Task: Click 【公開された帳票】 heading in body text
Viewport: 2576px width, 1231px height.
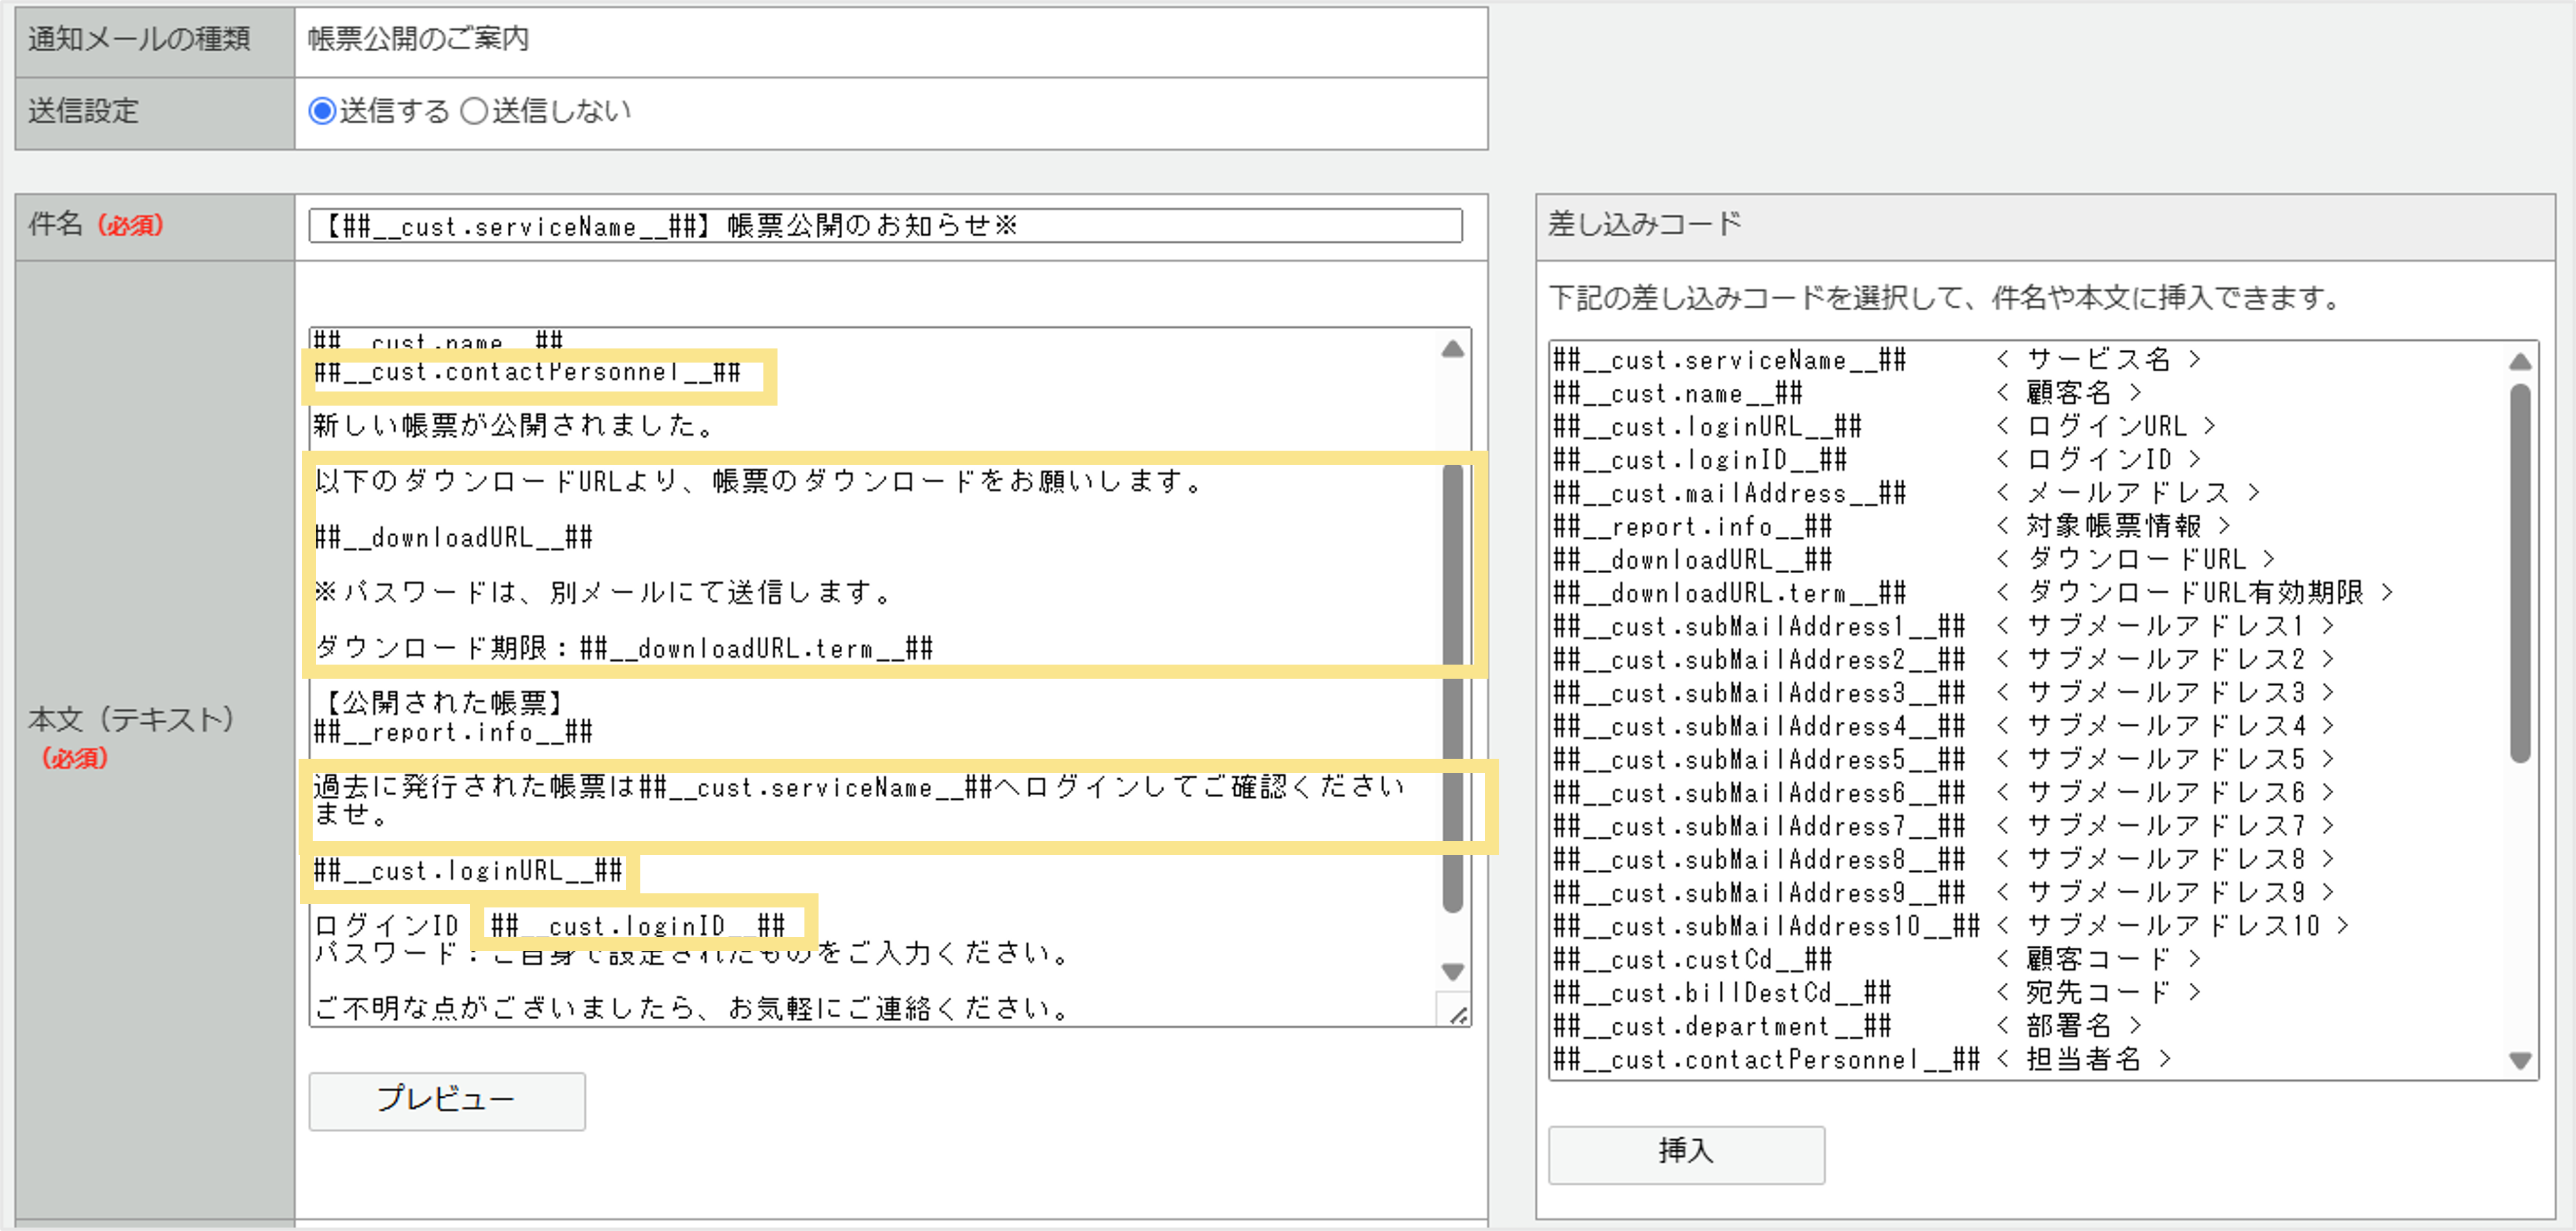Action: 445,703
